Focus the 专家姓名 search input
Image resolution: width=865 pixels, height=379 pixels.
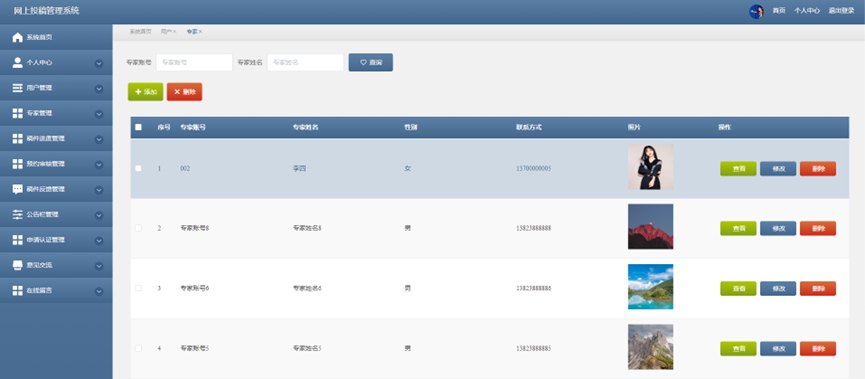tap(306, 62)
